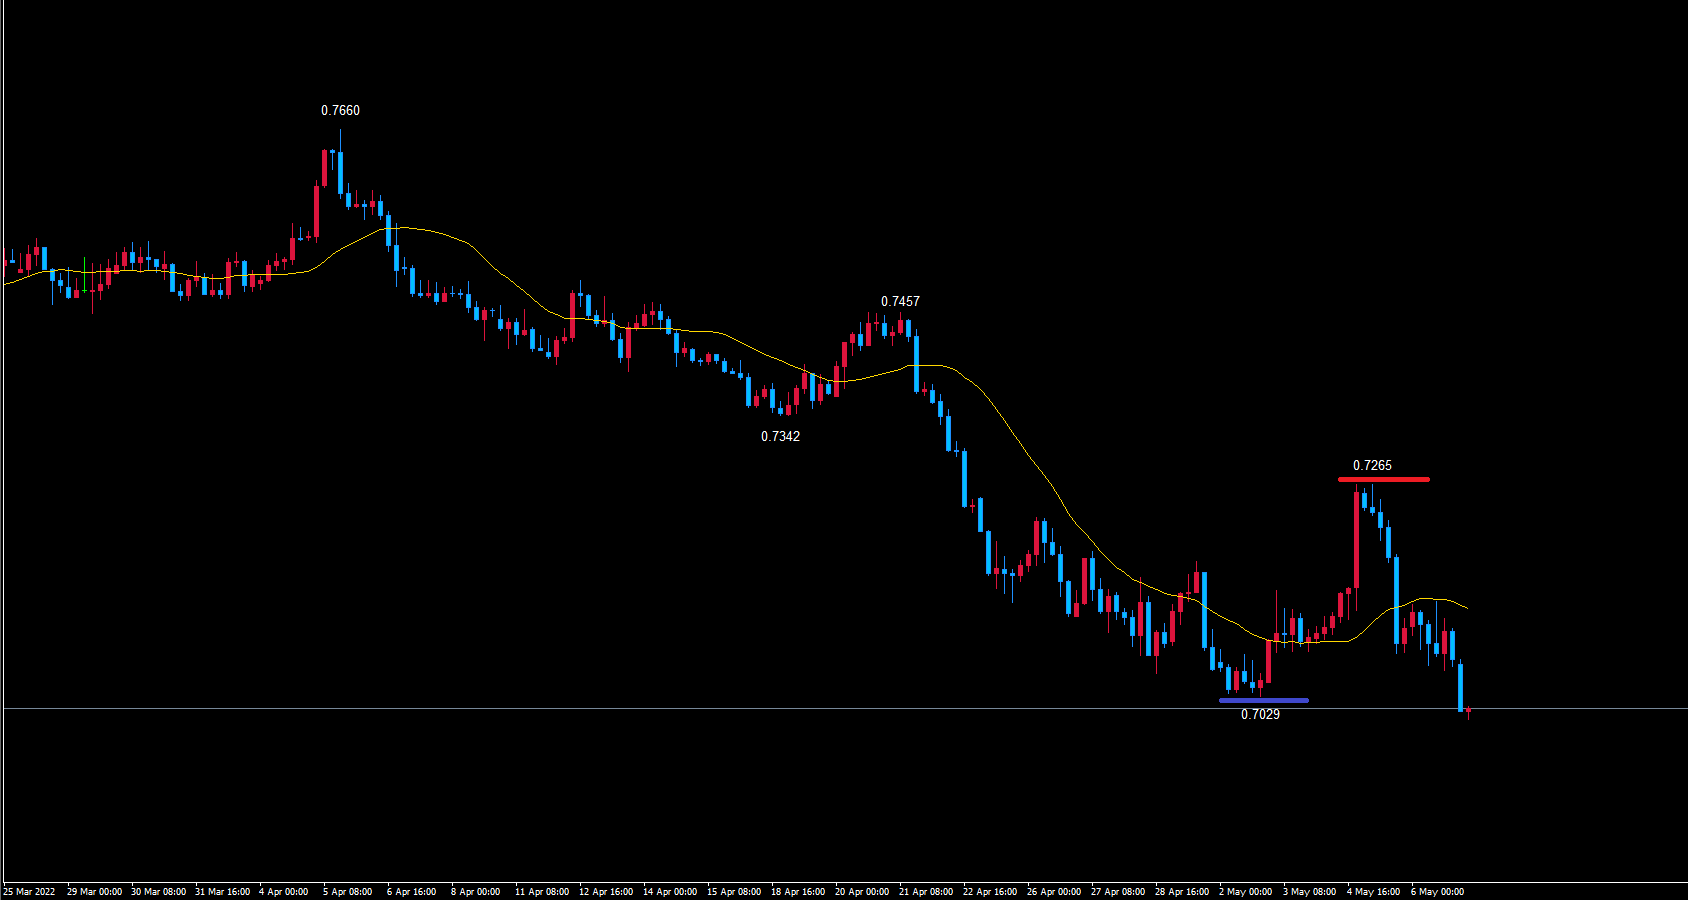Image resolution: width=1688 pixels, height=900 pixels.
Task: Click the 0.7029 low price label
Action: coord(1260,715)
